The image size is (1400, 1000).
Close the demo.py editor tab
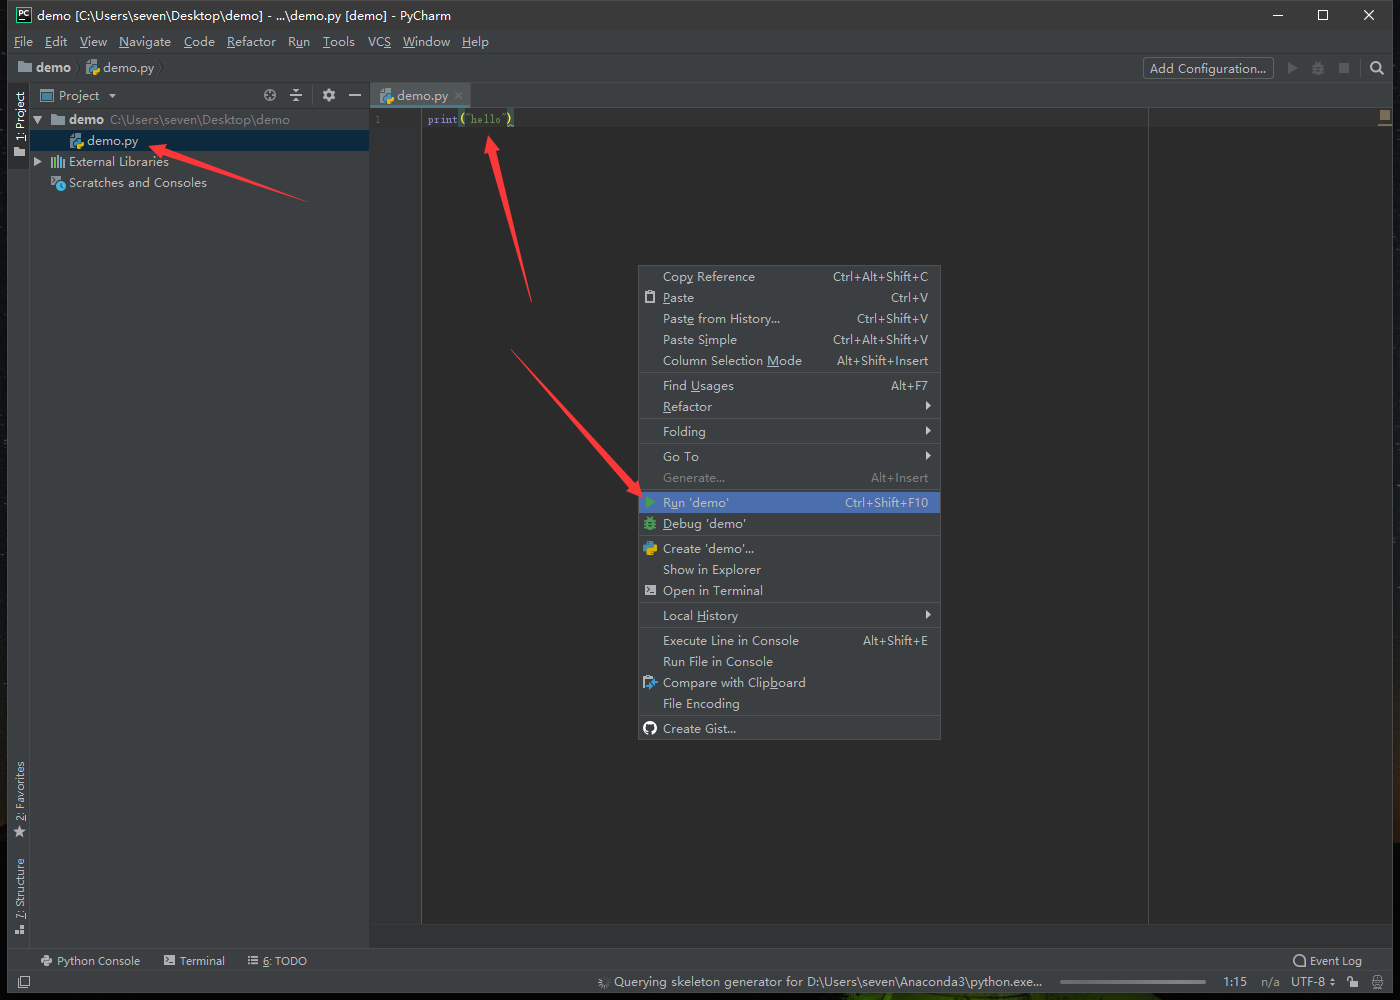[459, 96]
